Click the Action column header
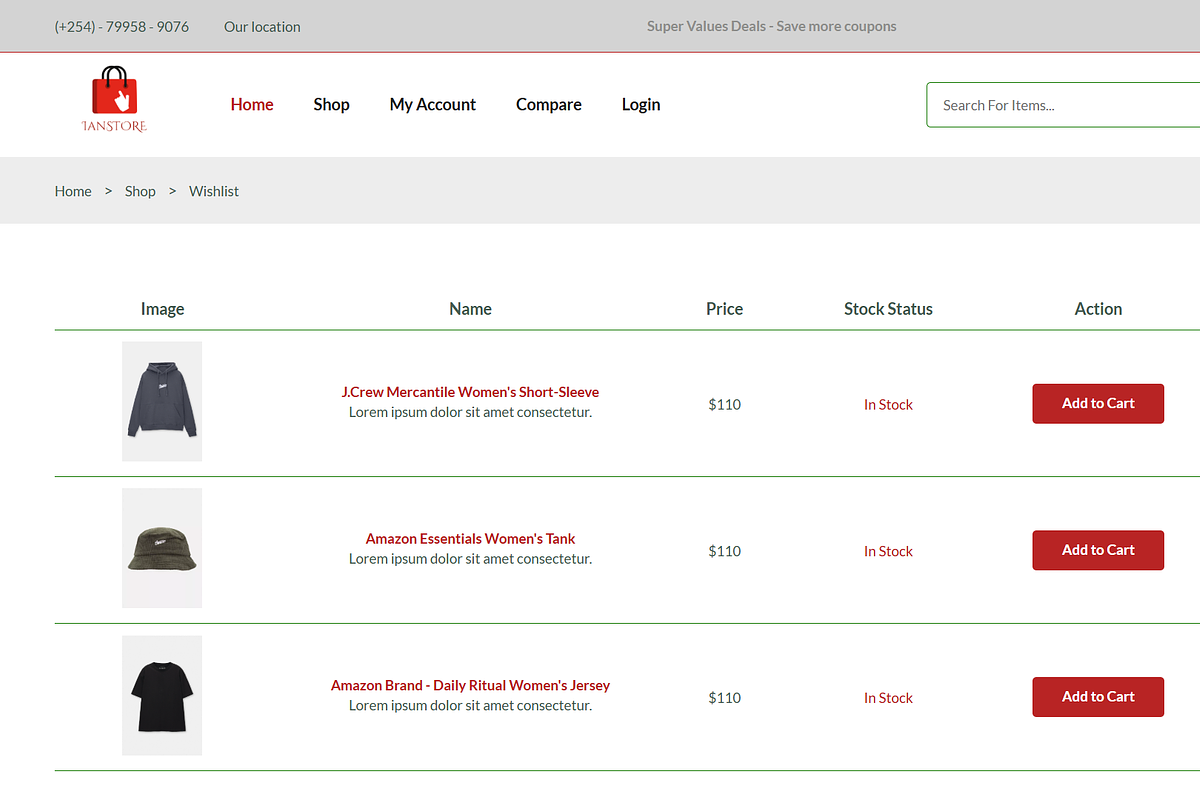This screenshot has width=1200, height=800. [1098, 309]
